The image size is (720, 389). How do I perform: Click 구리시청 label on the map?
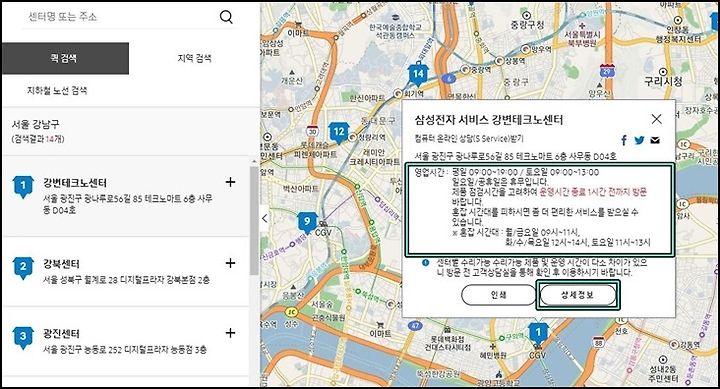[663, 81]
